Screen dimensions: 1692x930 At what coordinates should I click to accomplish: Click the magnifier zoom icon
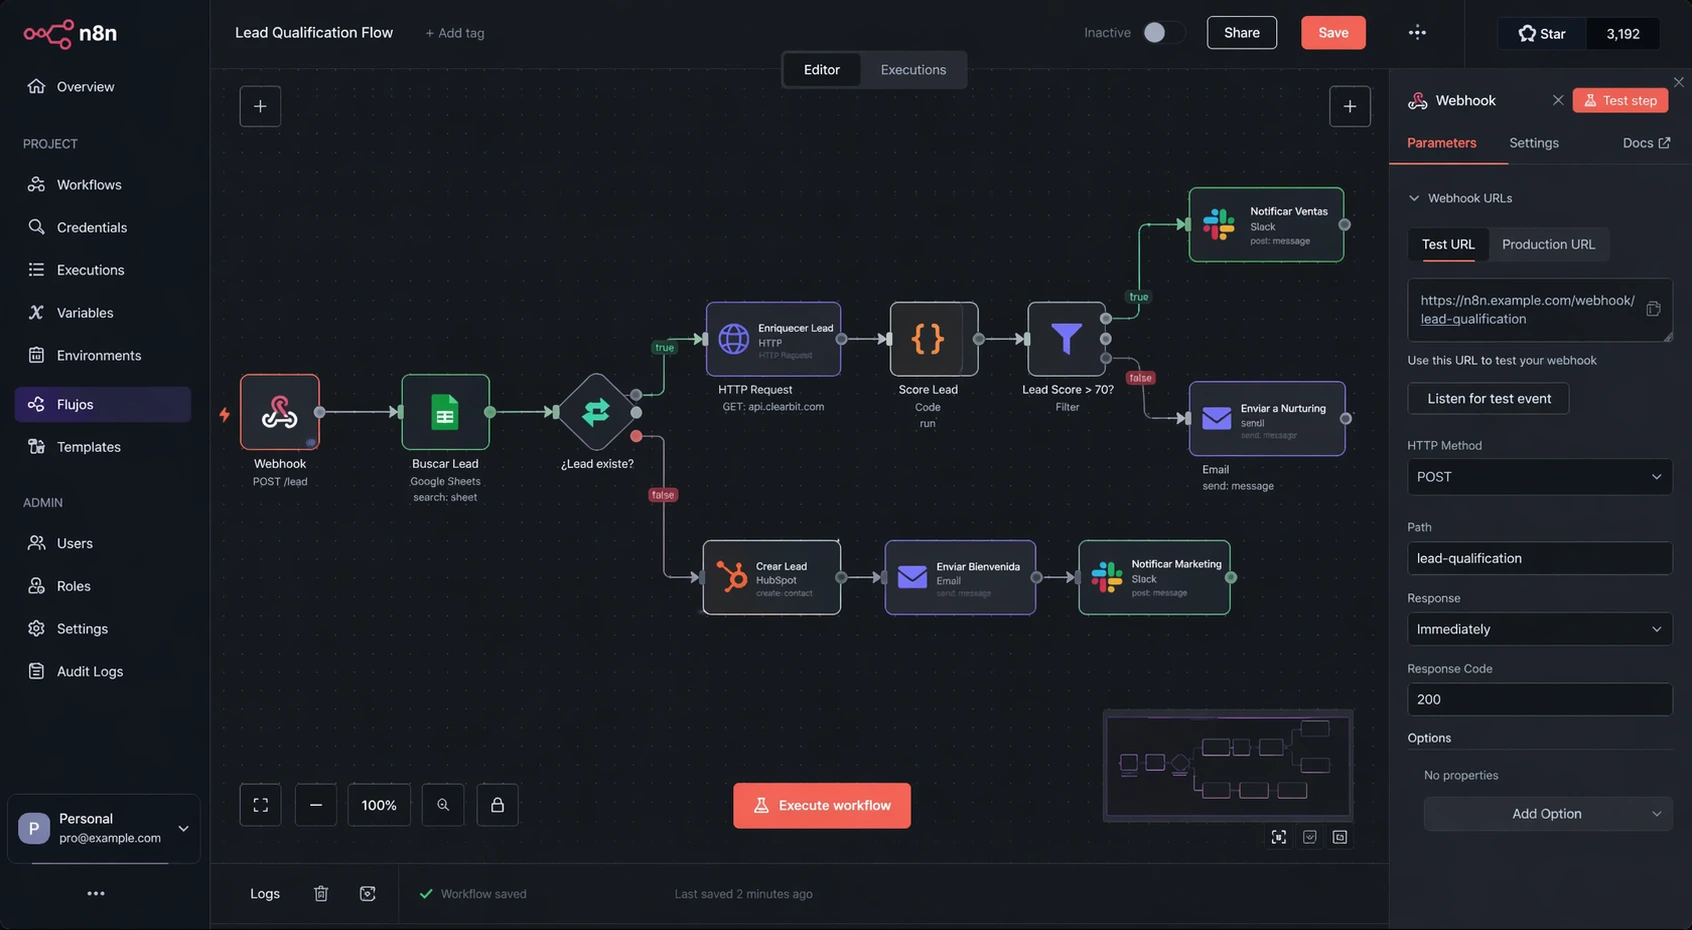(x=443, y=805)
